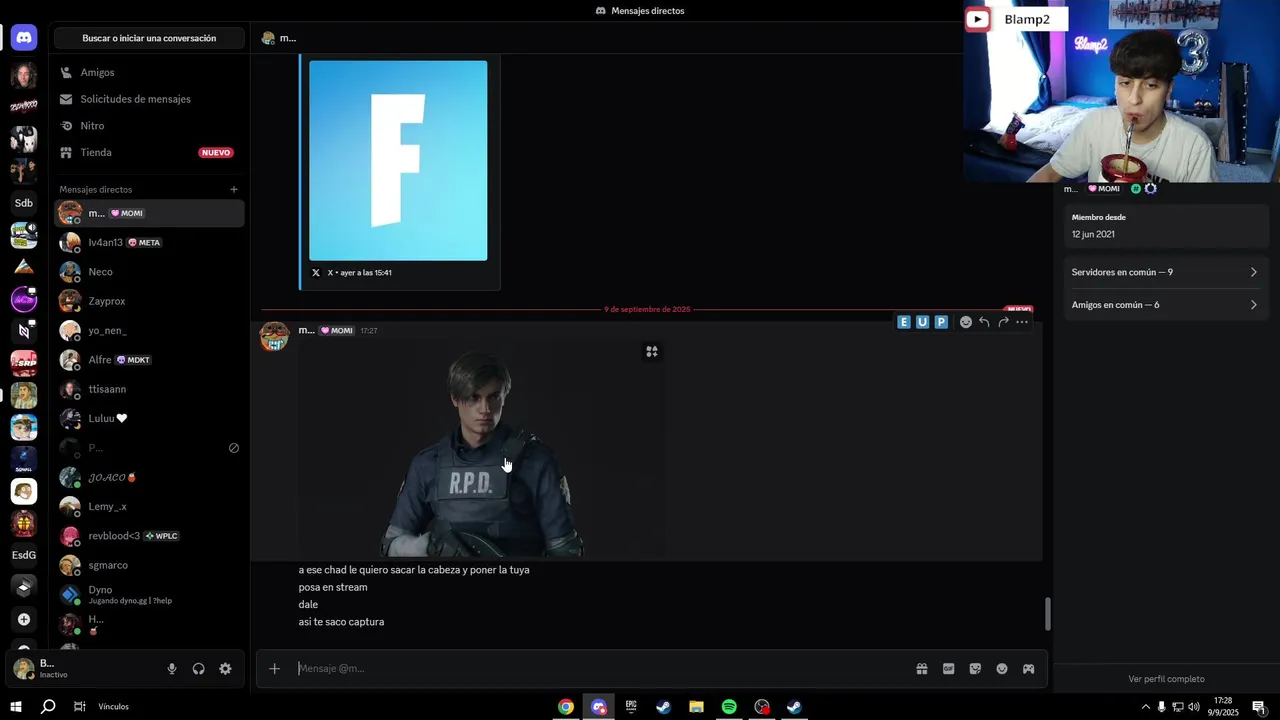This screenshot has height=720, width=1280.
Task: Open Windows notification center
Action: pos(1258,706)
